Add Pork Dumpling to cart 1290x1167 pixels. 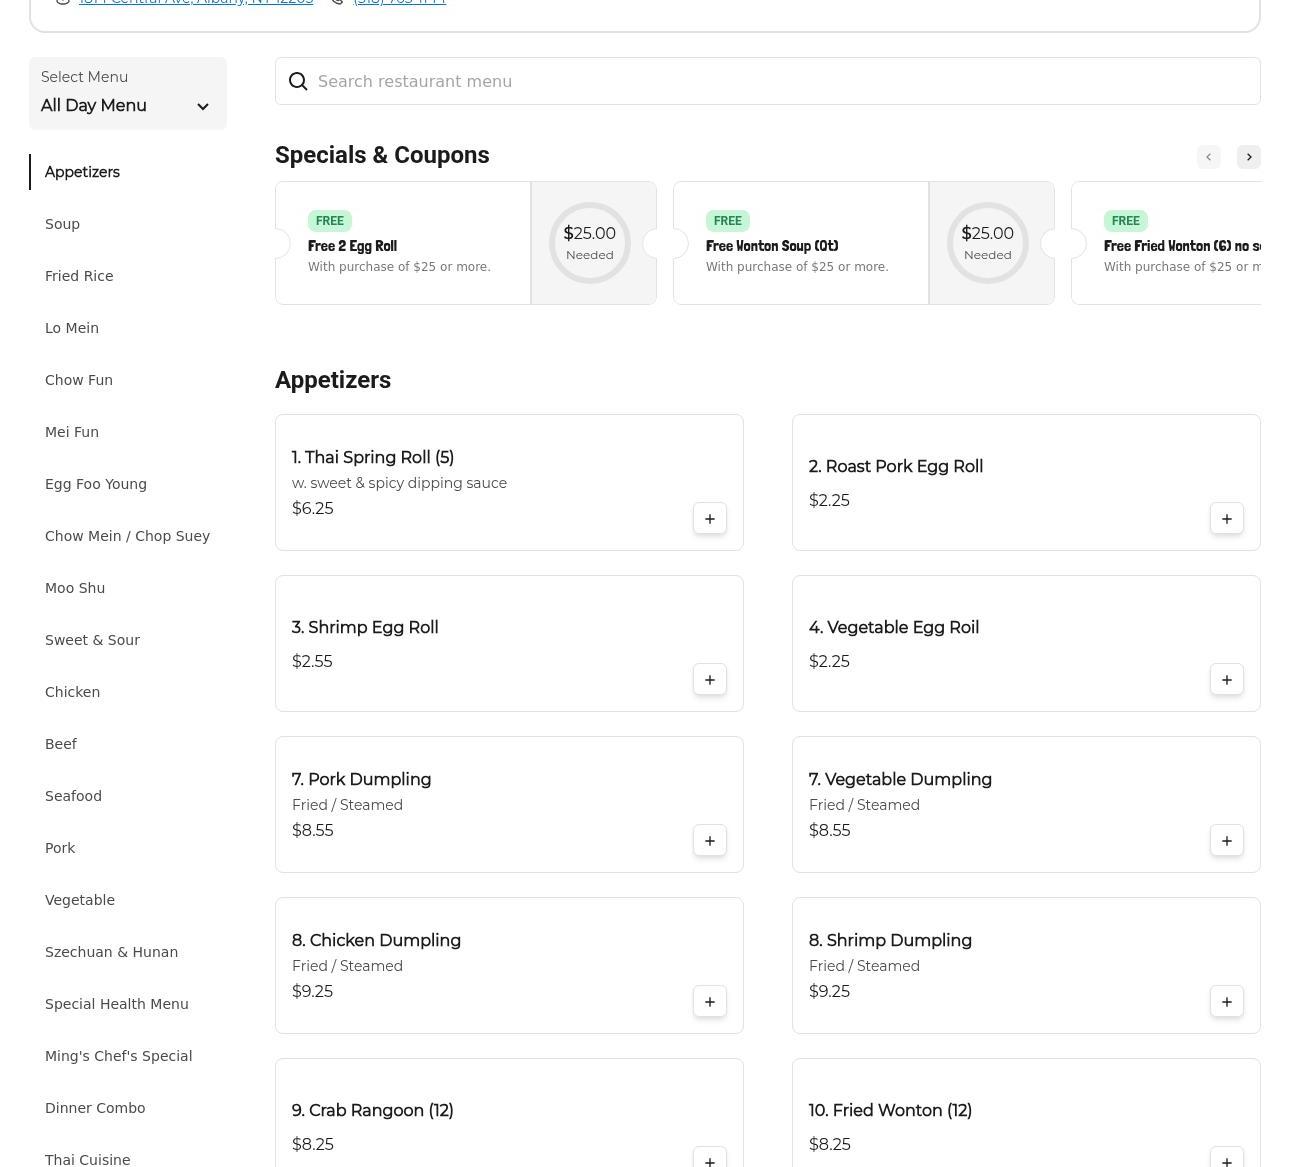pos(709,841)
